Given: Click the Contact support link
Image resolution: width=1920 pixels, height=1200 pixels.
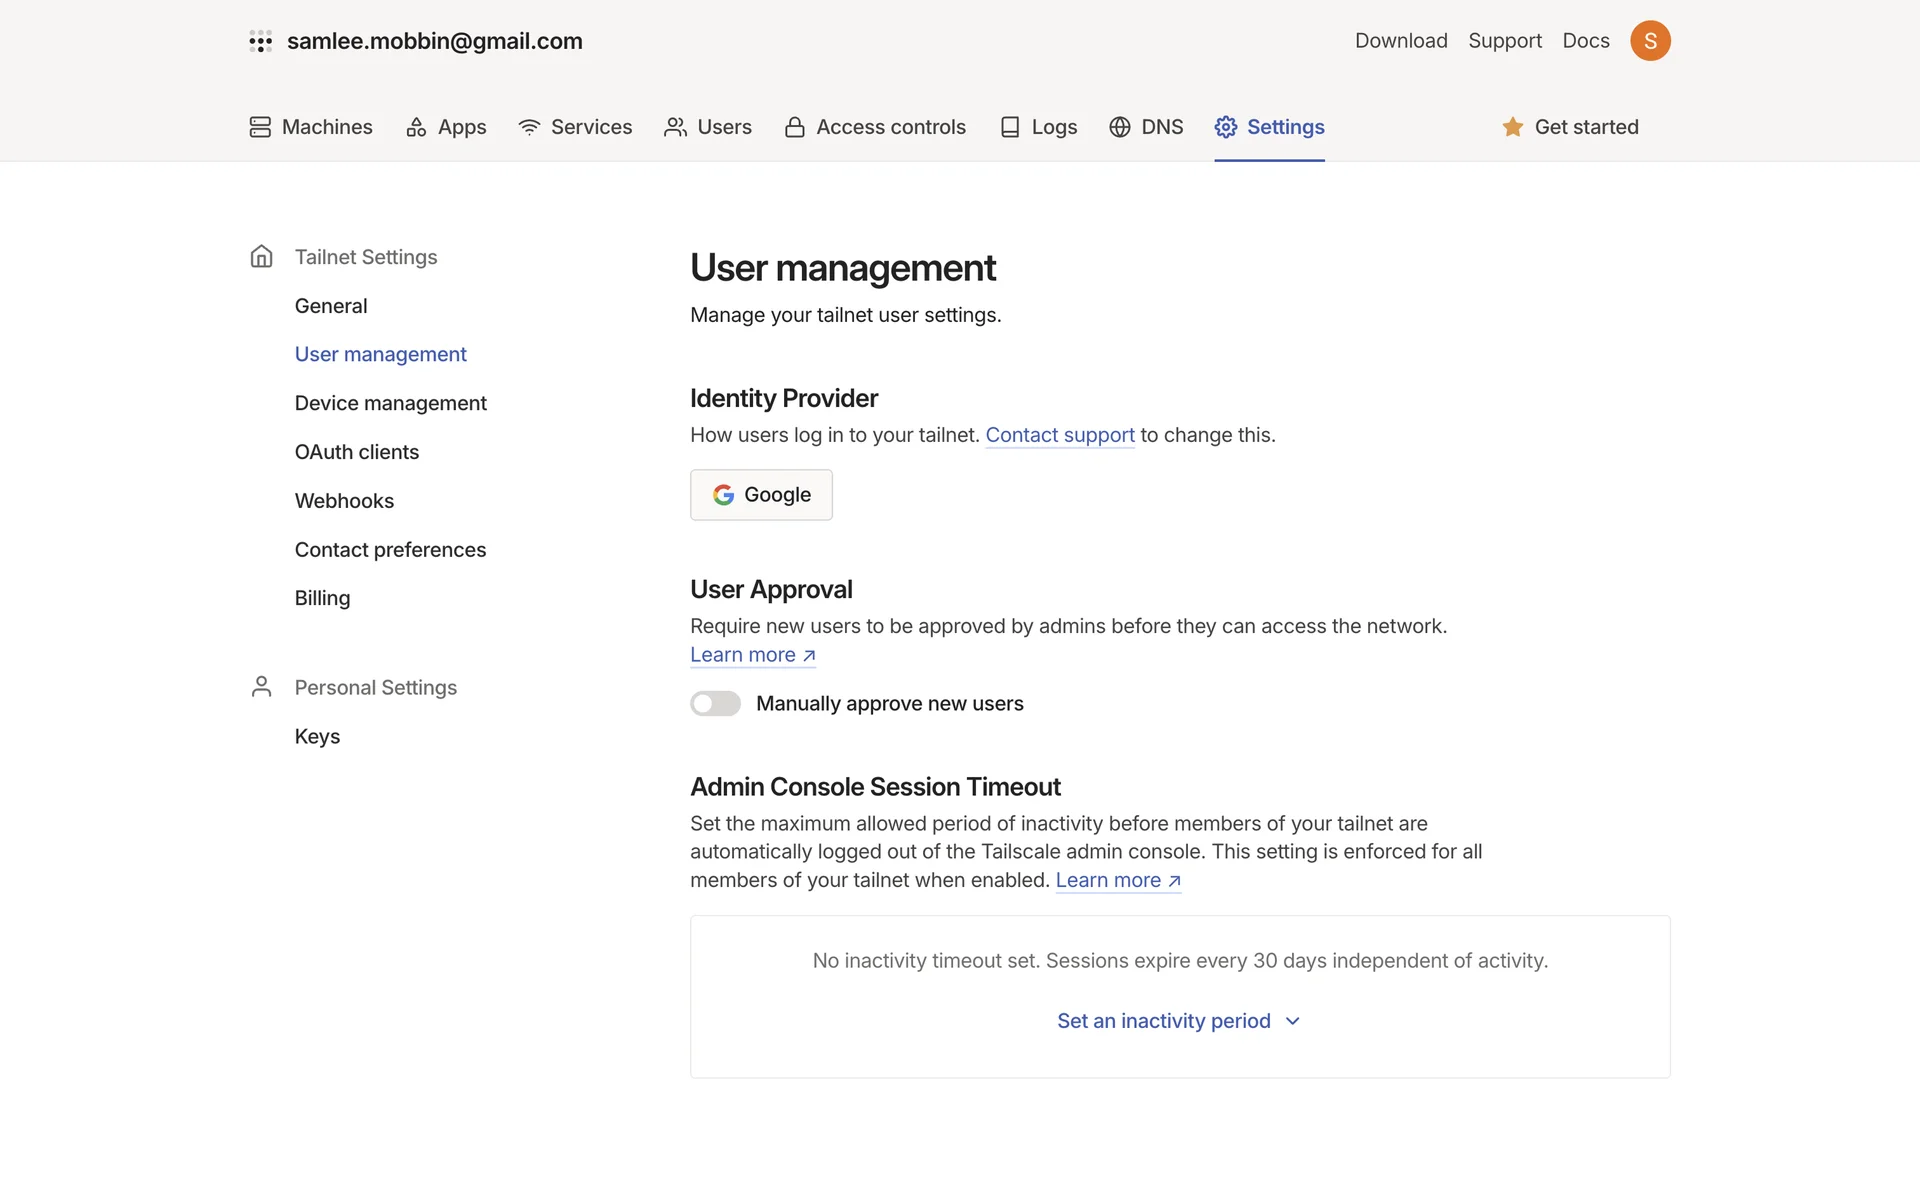Looking at the screenshot, I should 1060,435.
